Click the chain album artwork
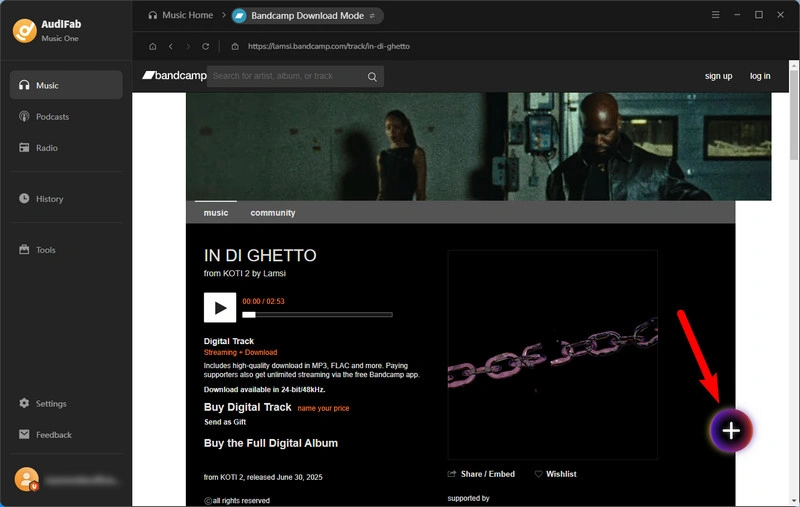This screenshot has height=507, width=800. coord(553,355)
